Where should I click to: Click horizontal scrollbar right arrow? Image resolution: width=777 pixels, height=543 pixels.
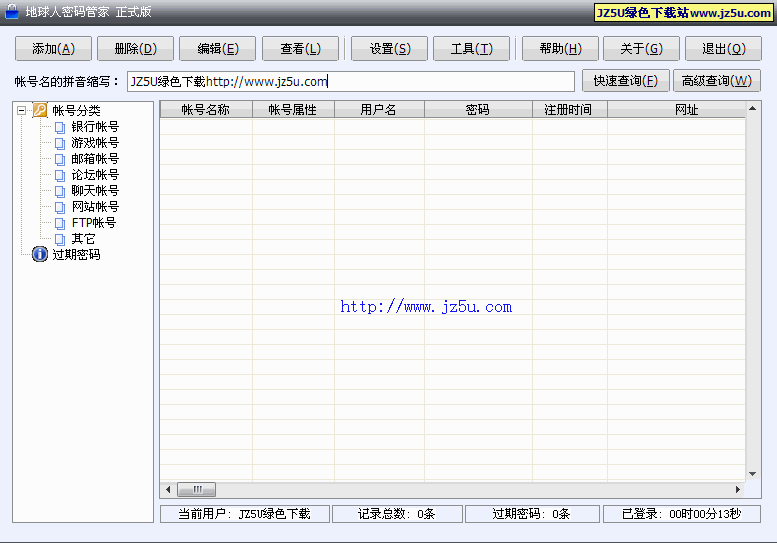738,489
